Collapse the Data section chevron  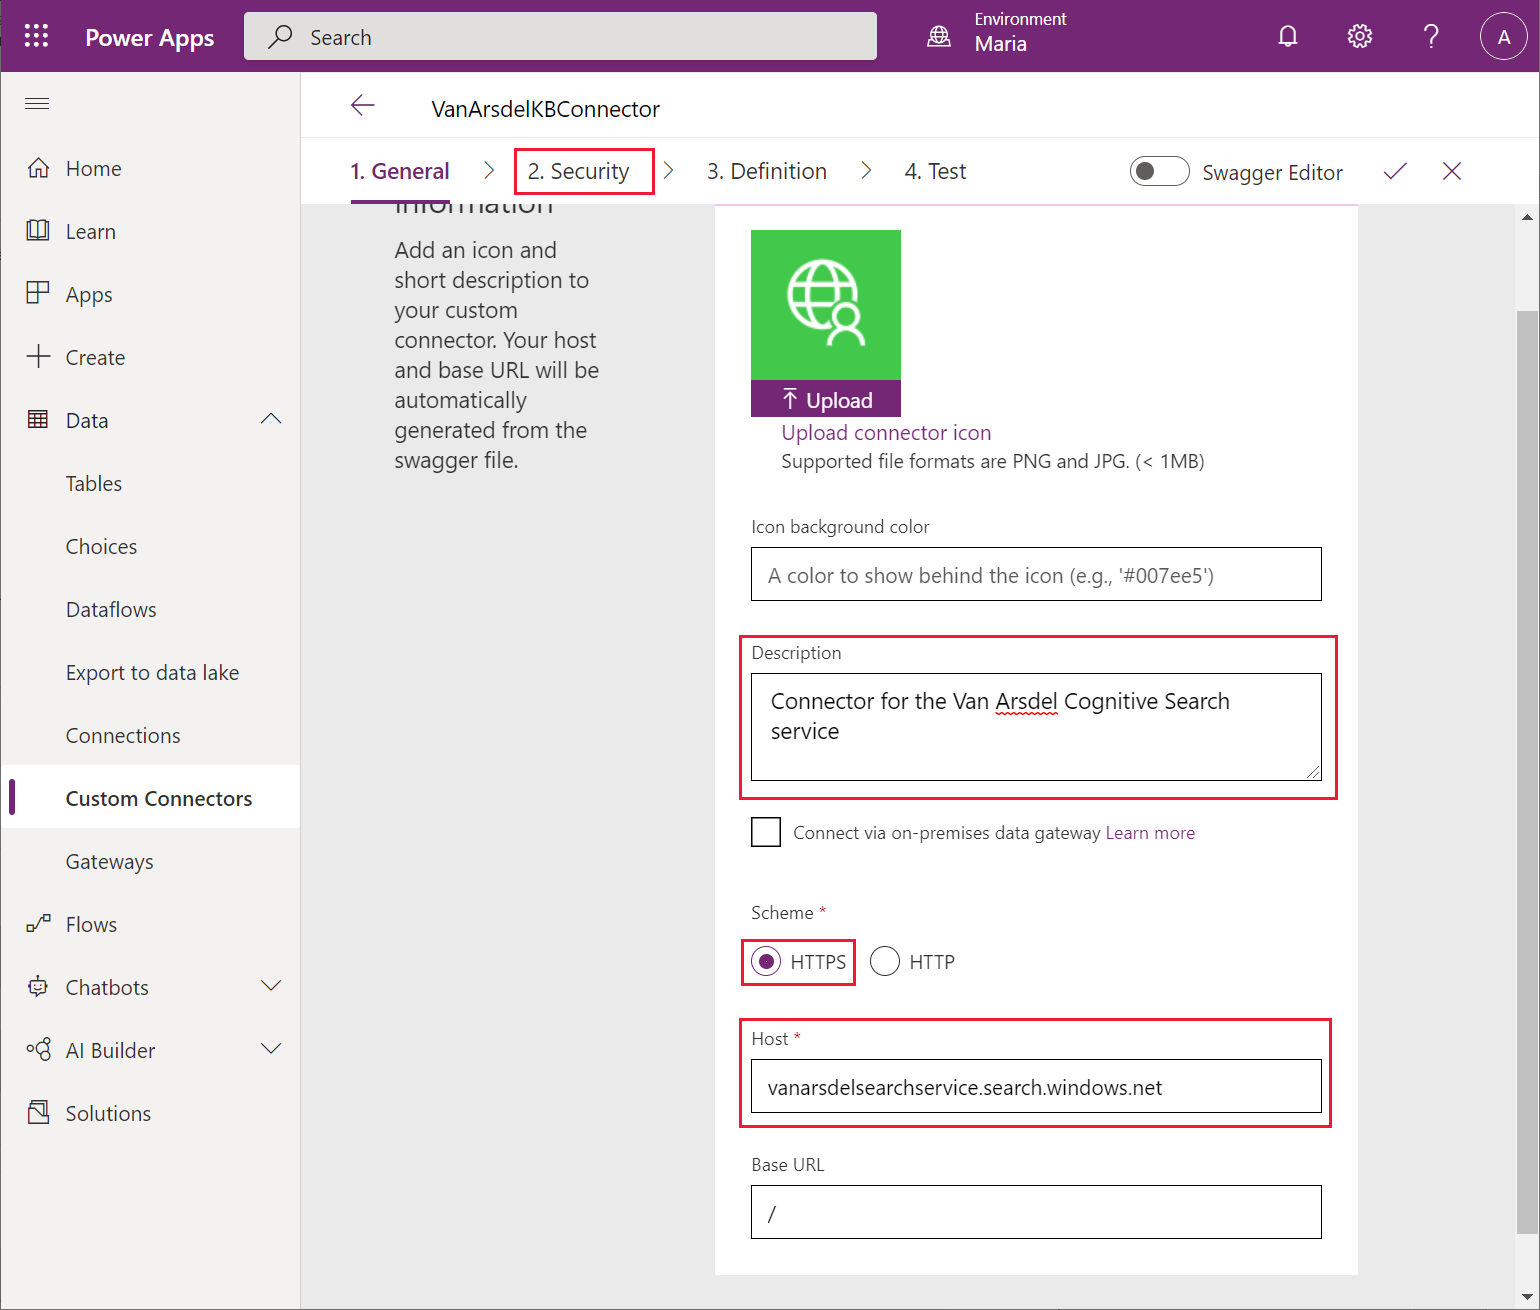click(x=271, y=419)
